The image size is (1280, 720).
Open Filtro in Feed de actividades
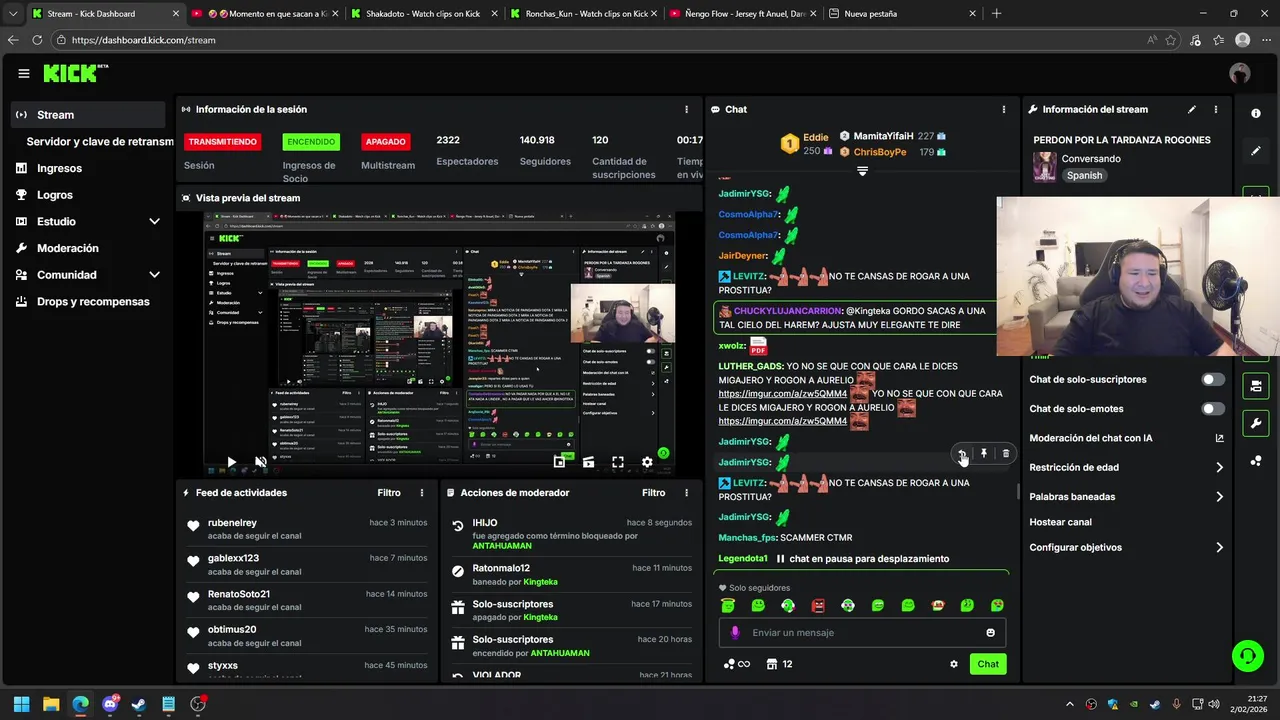pos(389,493)
